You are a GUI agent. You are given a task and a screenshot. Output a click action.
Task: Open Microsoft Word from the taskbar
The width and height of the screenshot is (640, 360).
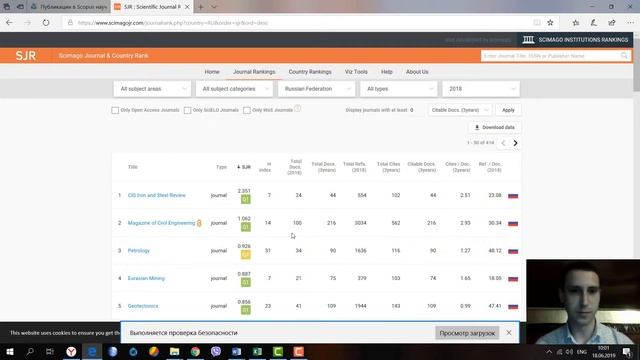point(237,351)
